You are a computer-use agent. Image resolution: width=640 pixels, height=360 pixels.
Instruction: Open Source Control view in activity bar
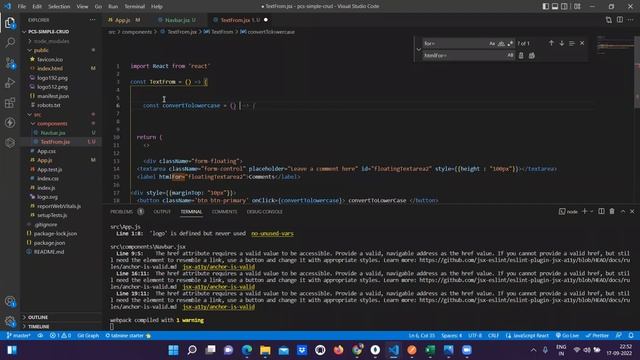point(10,63)
